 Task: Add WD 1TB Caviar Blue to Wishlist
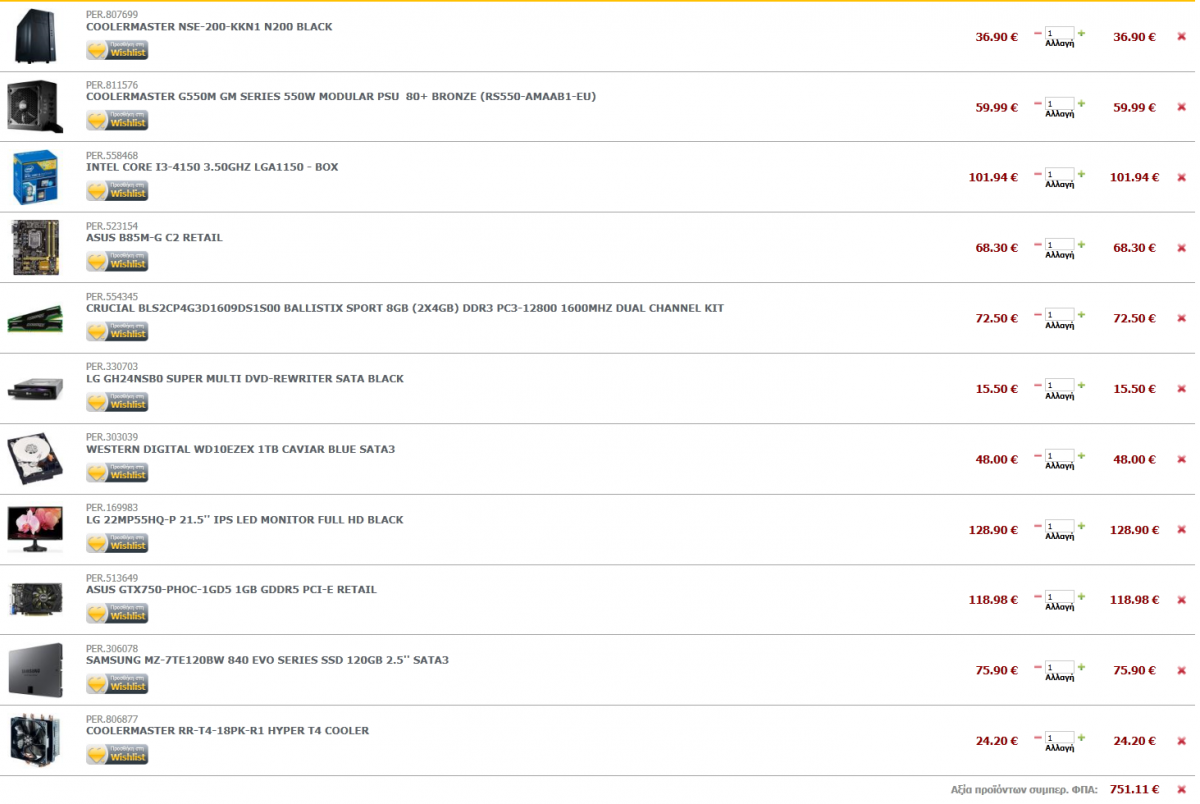point(117,472)
